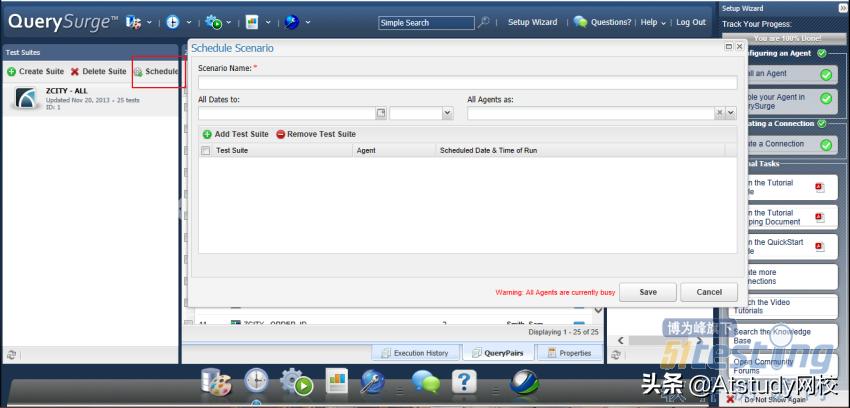Click the Simple Search box
The image size is (850, 408).
(426, 23)
